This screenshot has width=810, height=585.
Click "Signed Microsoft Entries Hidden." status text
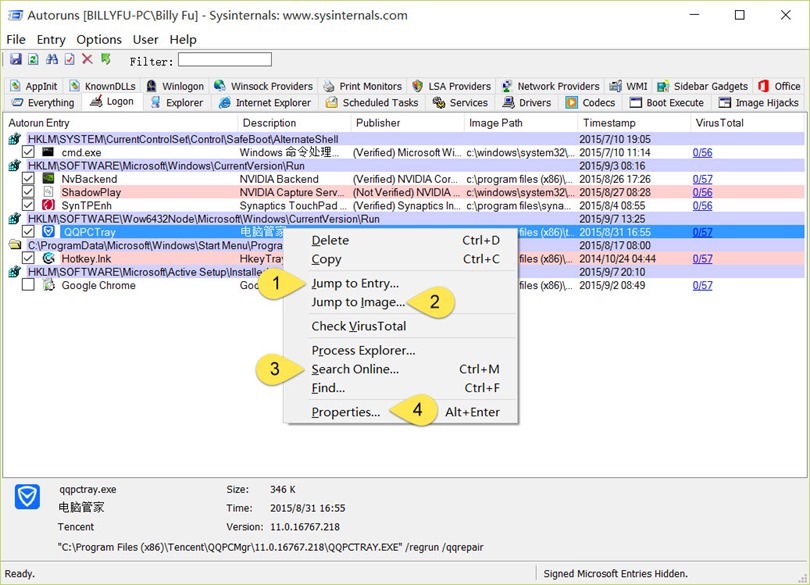point(615,574)
